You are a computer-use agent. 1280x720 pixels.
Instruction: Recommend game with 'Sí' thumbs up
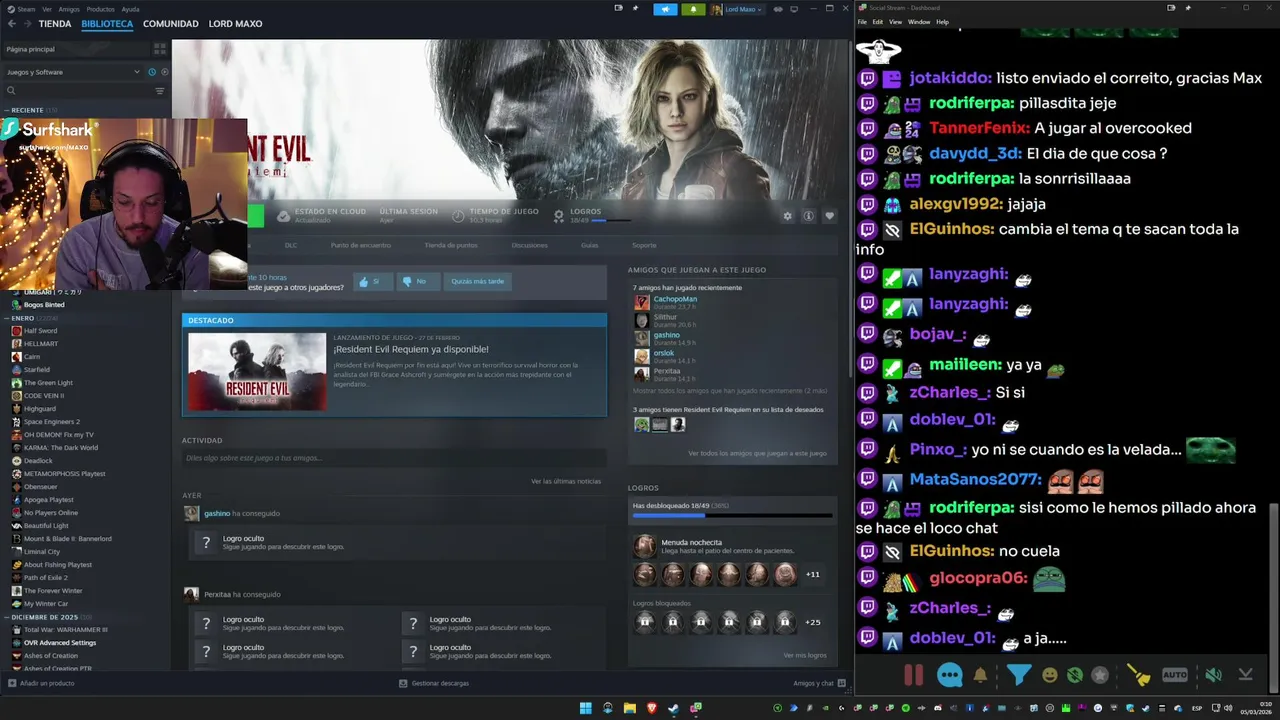tap(371, 282)
